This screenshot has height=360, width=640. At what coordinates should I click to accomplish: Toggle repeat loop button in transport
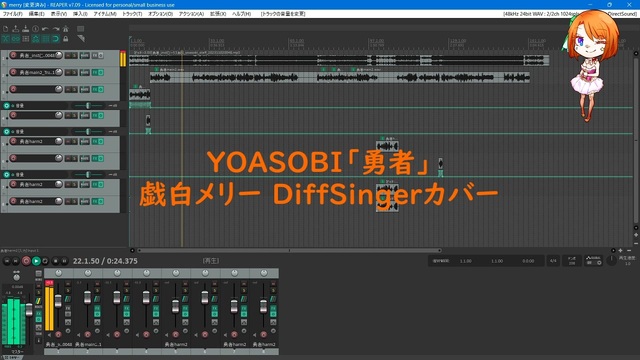pos(45,261)
